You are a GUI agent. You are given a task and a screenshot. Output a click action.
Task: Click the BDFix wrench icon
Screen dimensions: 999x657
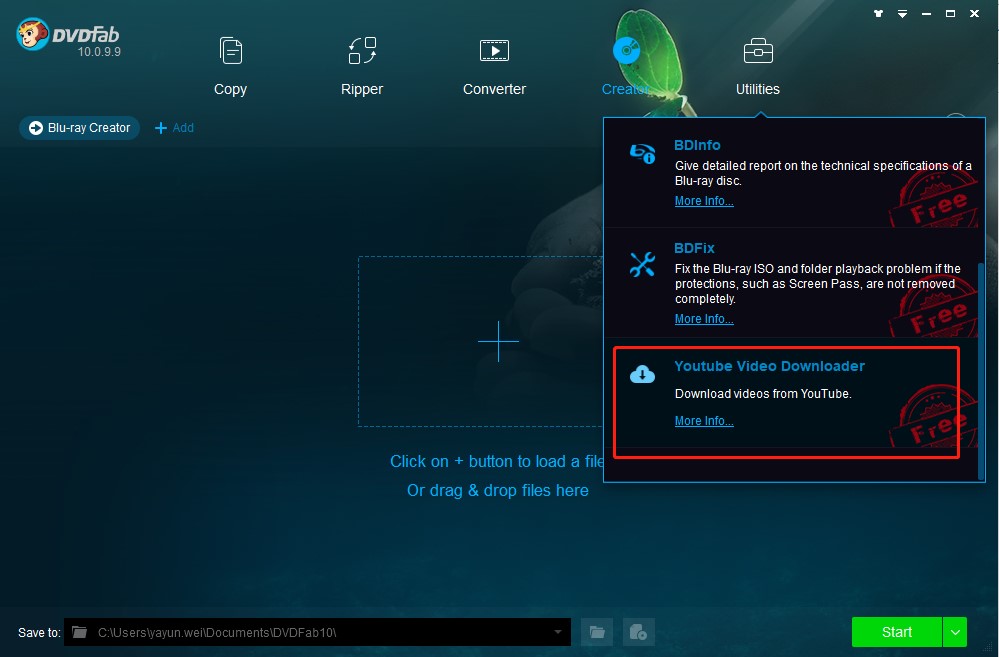pyautogui.click(x=642, y=264)
